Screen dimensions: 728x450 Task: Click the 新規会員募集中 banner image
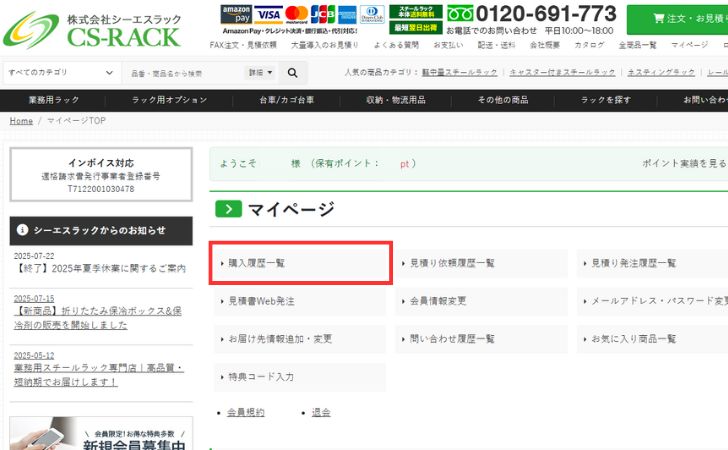[x=101, y=433]
